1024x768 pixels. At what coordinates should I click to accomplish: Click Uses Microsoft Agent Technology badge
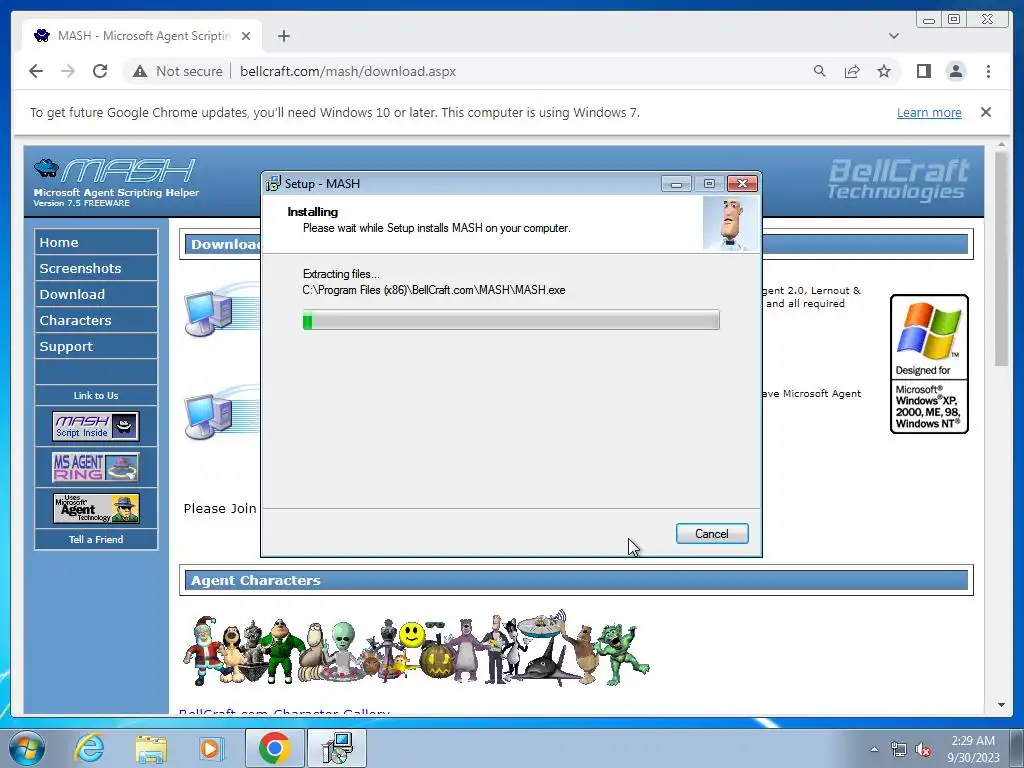(96, 508)
